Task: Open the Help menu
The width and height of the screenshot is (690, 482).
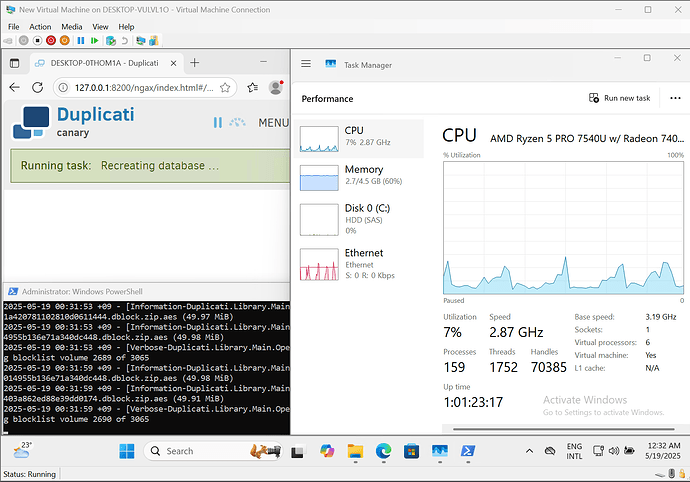Action: pyautogui.click(x=126, y=27)
